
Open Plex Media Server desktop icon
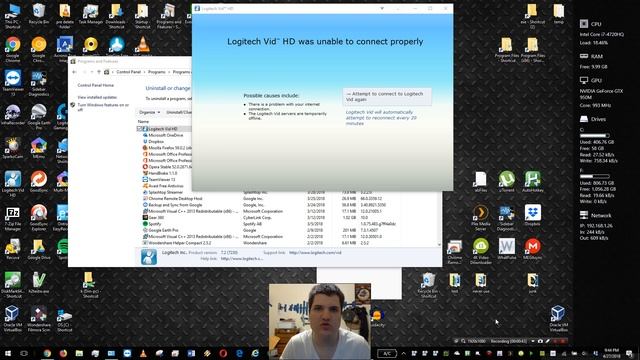point(480,218)
